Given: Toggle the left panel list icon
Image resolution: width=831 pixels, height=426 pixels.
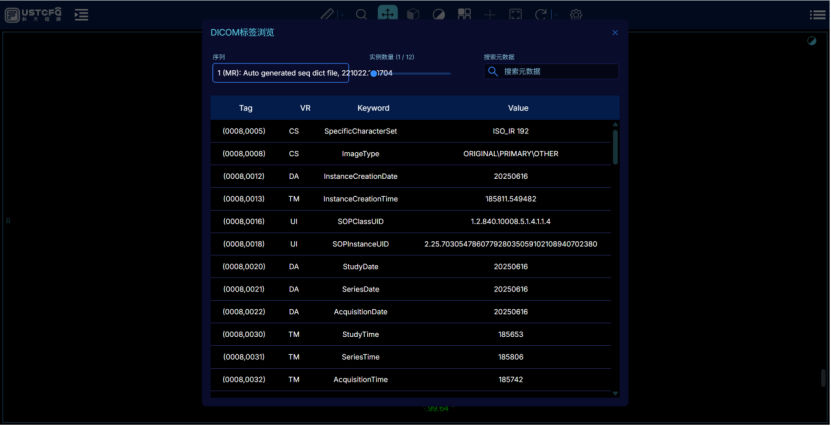Looking at the screenshot, I should pyautogui.click(x=82, y=15).
